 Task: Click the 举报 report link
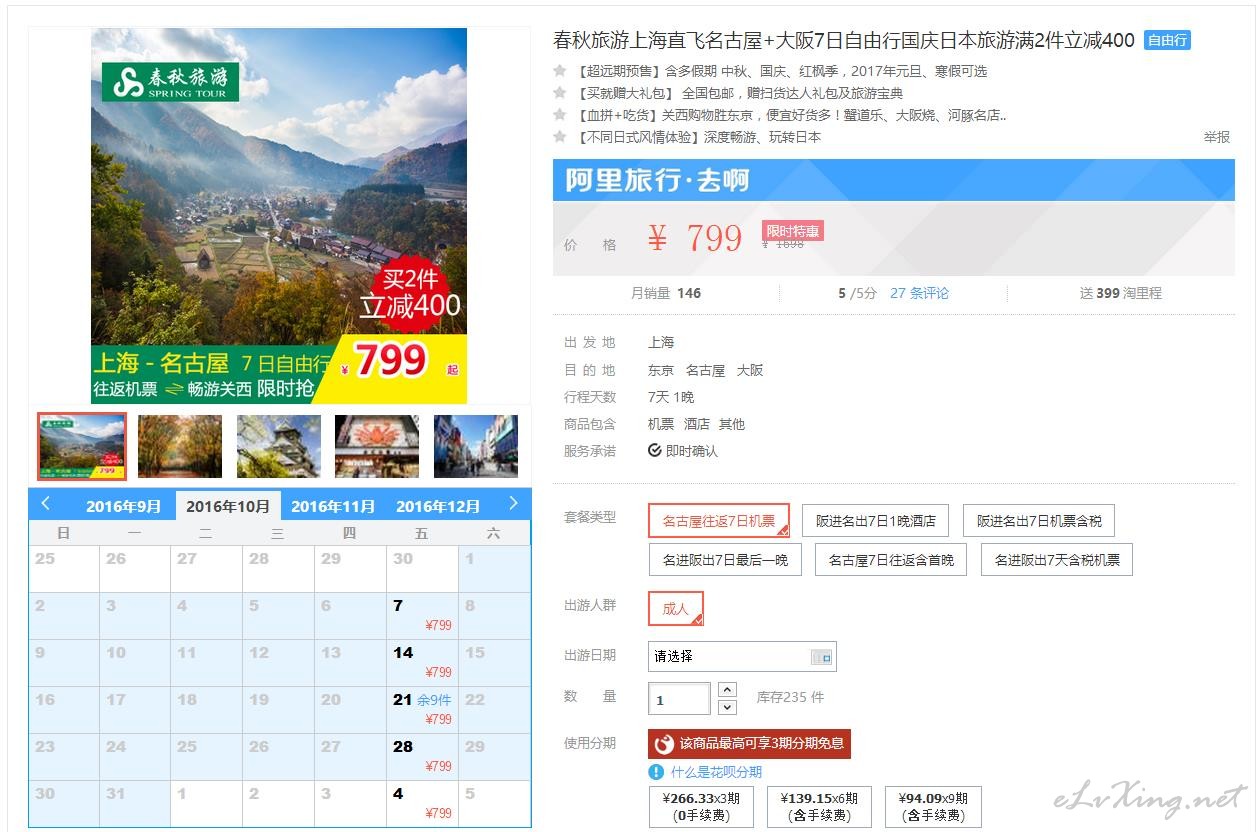pyautogui.click(x=1217, y=137)
